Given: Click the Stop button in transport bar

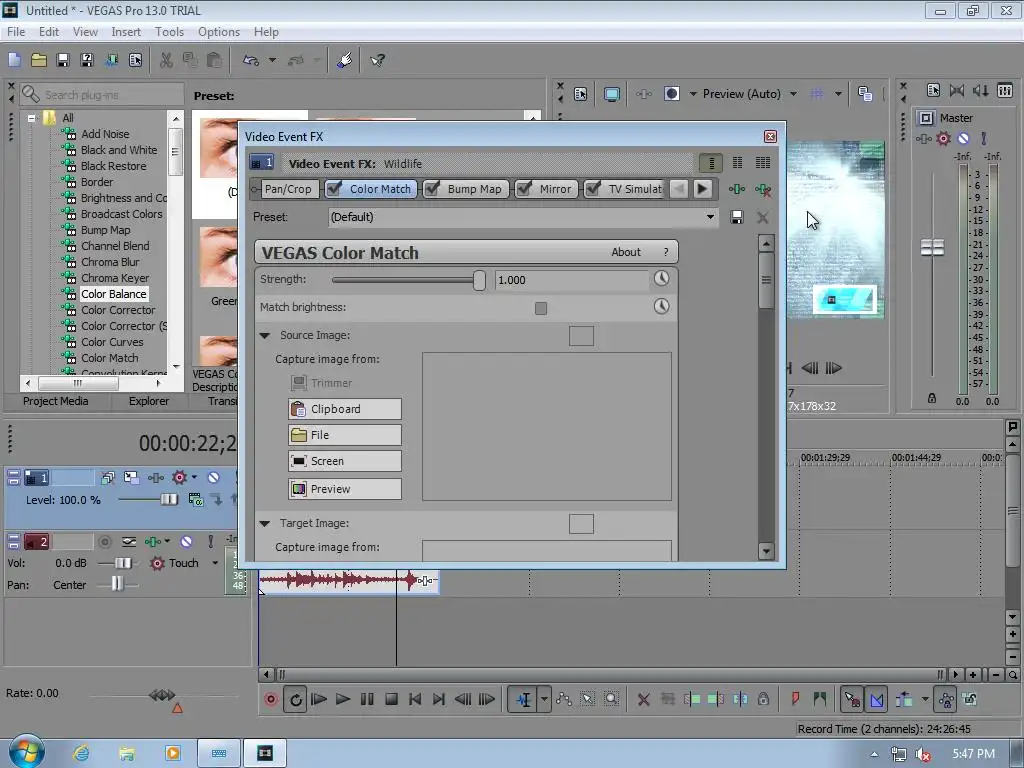Looking at the screenshot, I should pos(391,699).
